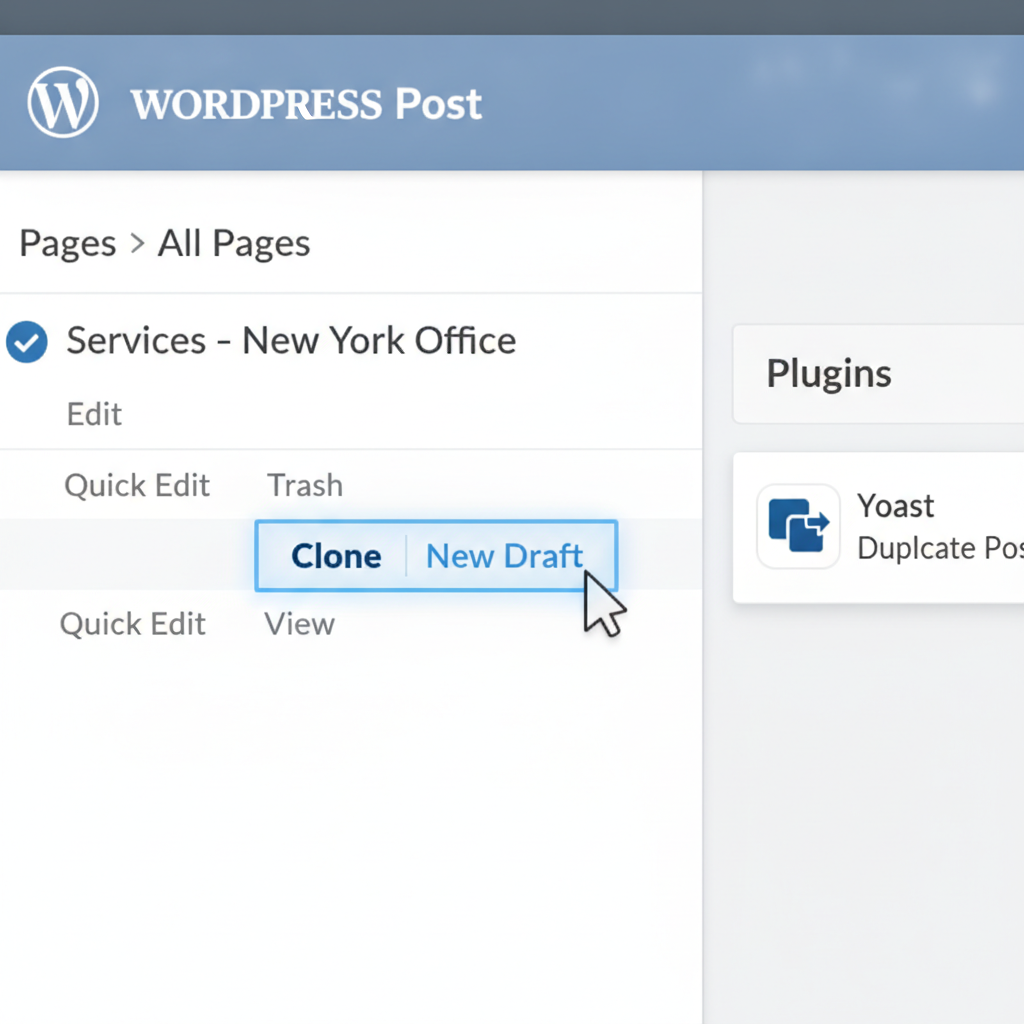Move the page to Trash

305,485
